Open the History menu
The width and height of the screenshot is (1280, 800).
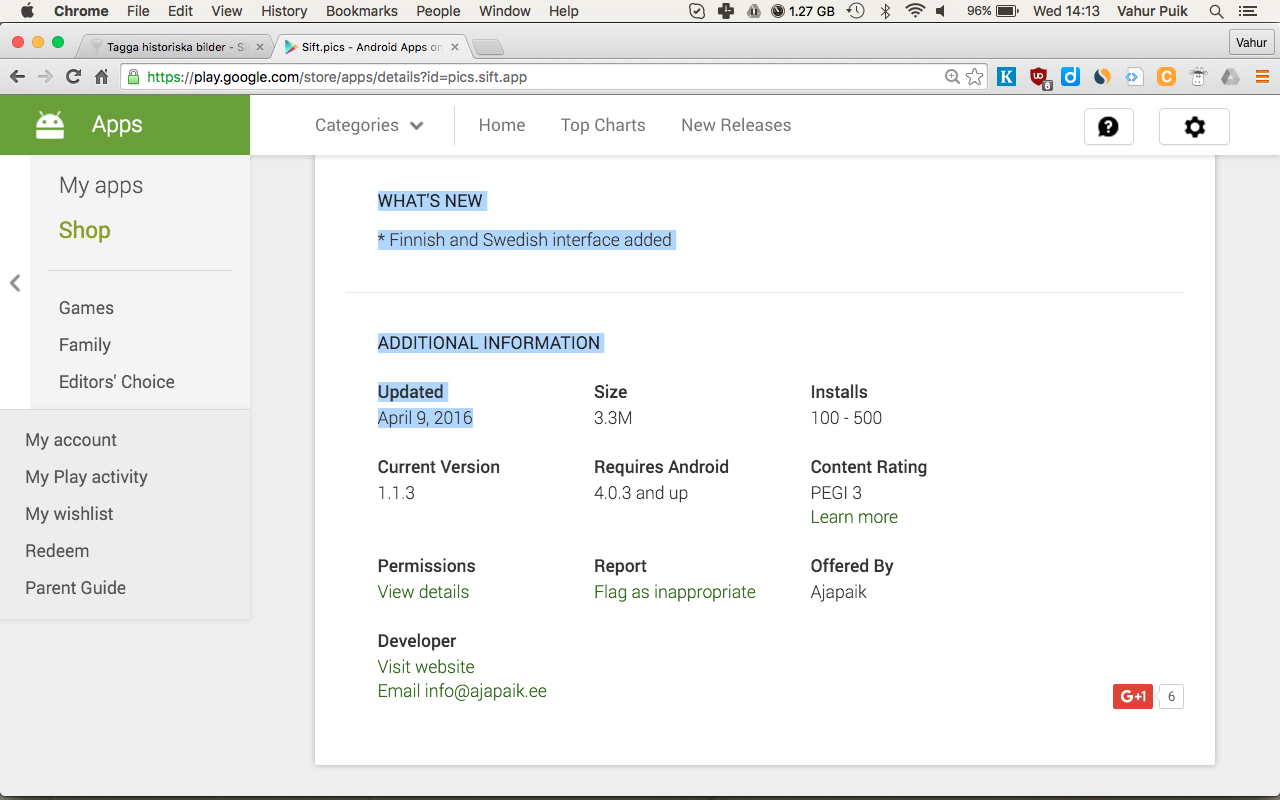pos(284,11)
